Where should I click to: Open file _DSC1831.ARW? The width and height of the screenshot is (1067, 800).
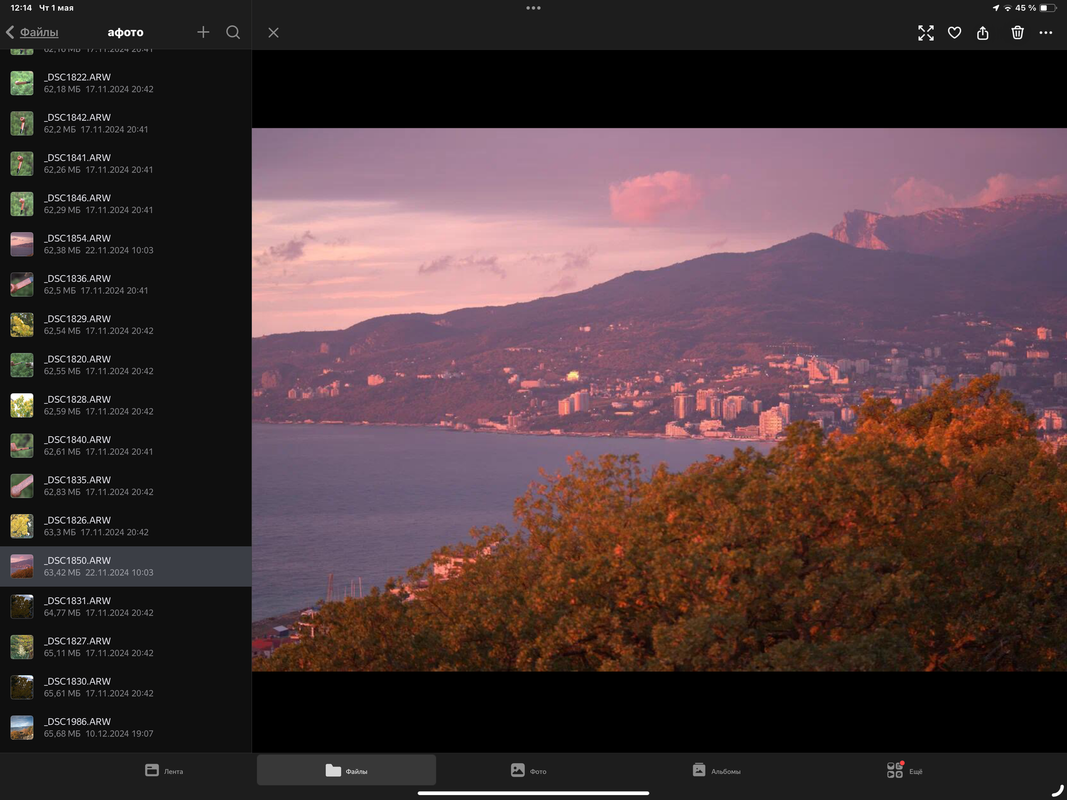(x=126, y=606)
